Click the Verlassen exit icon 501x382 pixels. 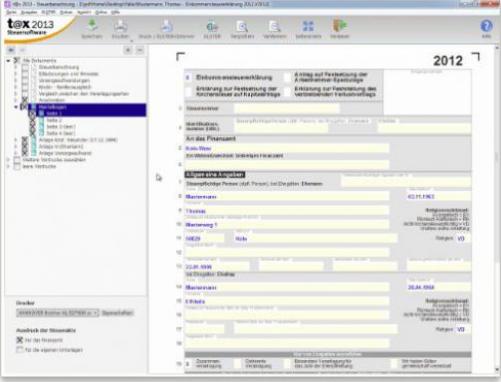point(340,26)
